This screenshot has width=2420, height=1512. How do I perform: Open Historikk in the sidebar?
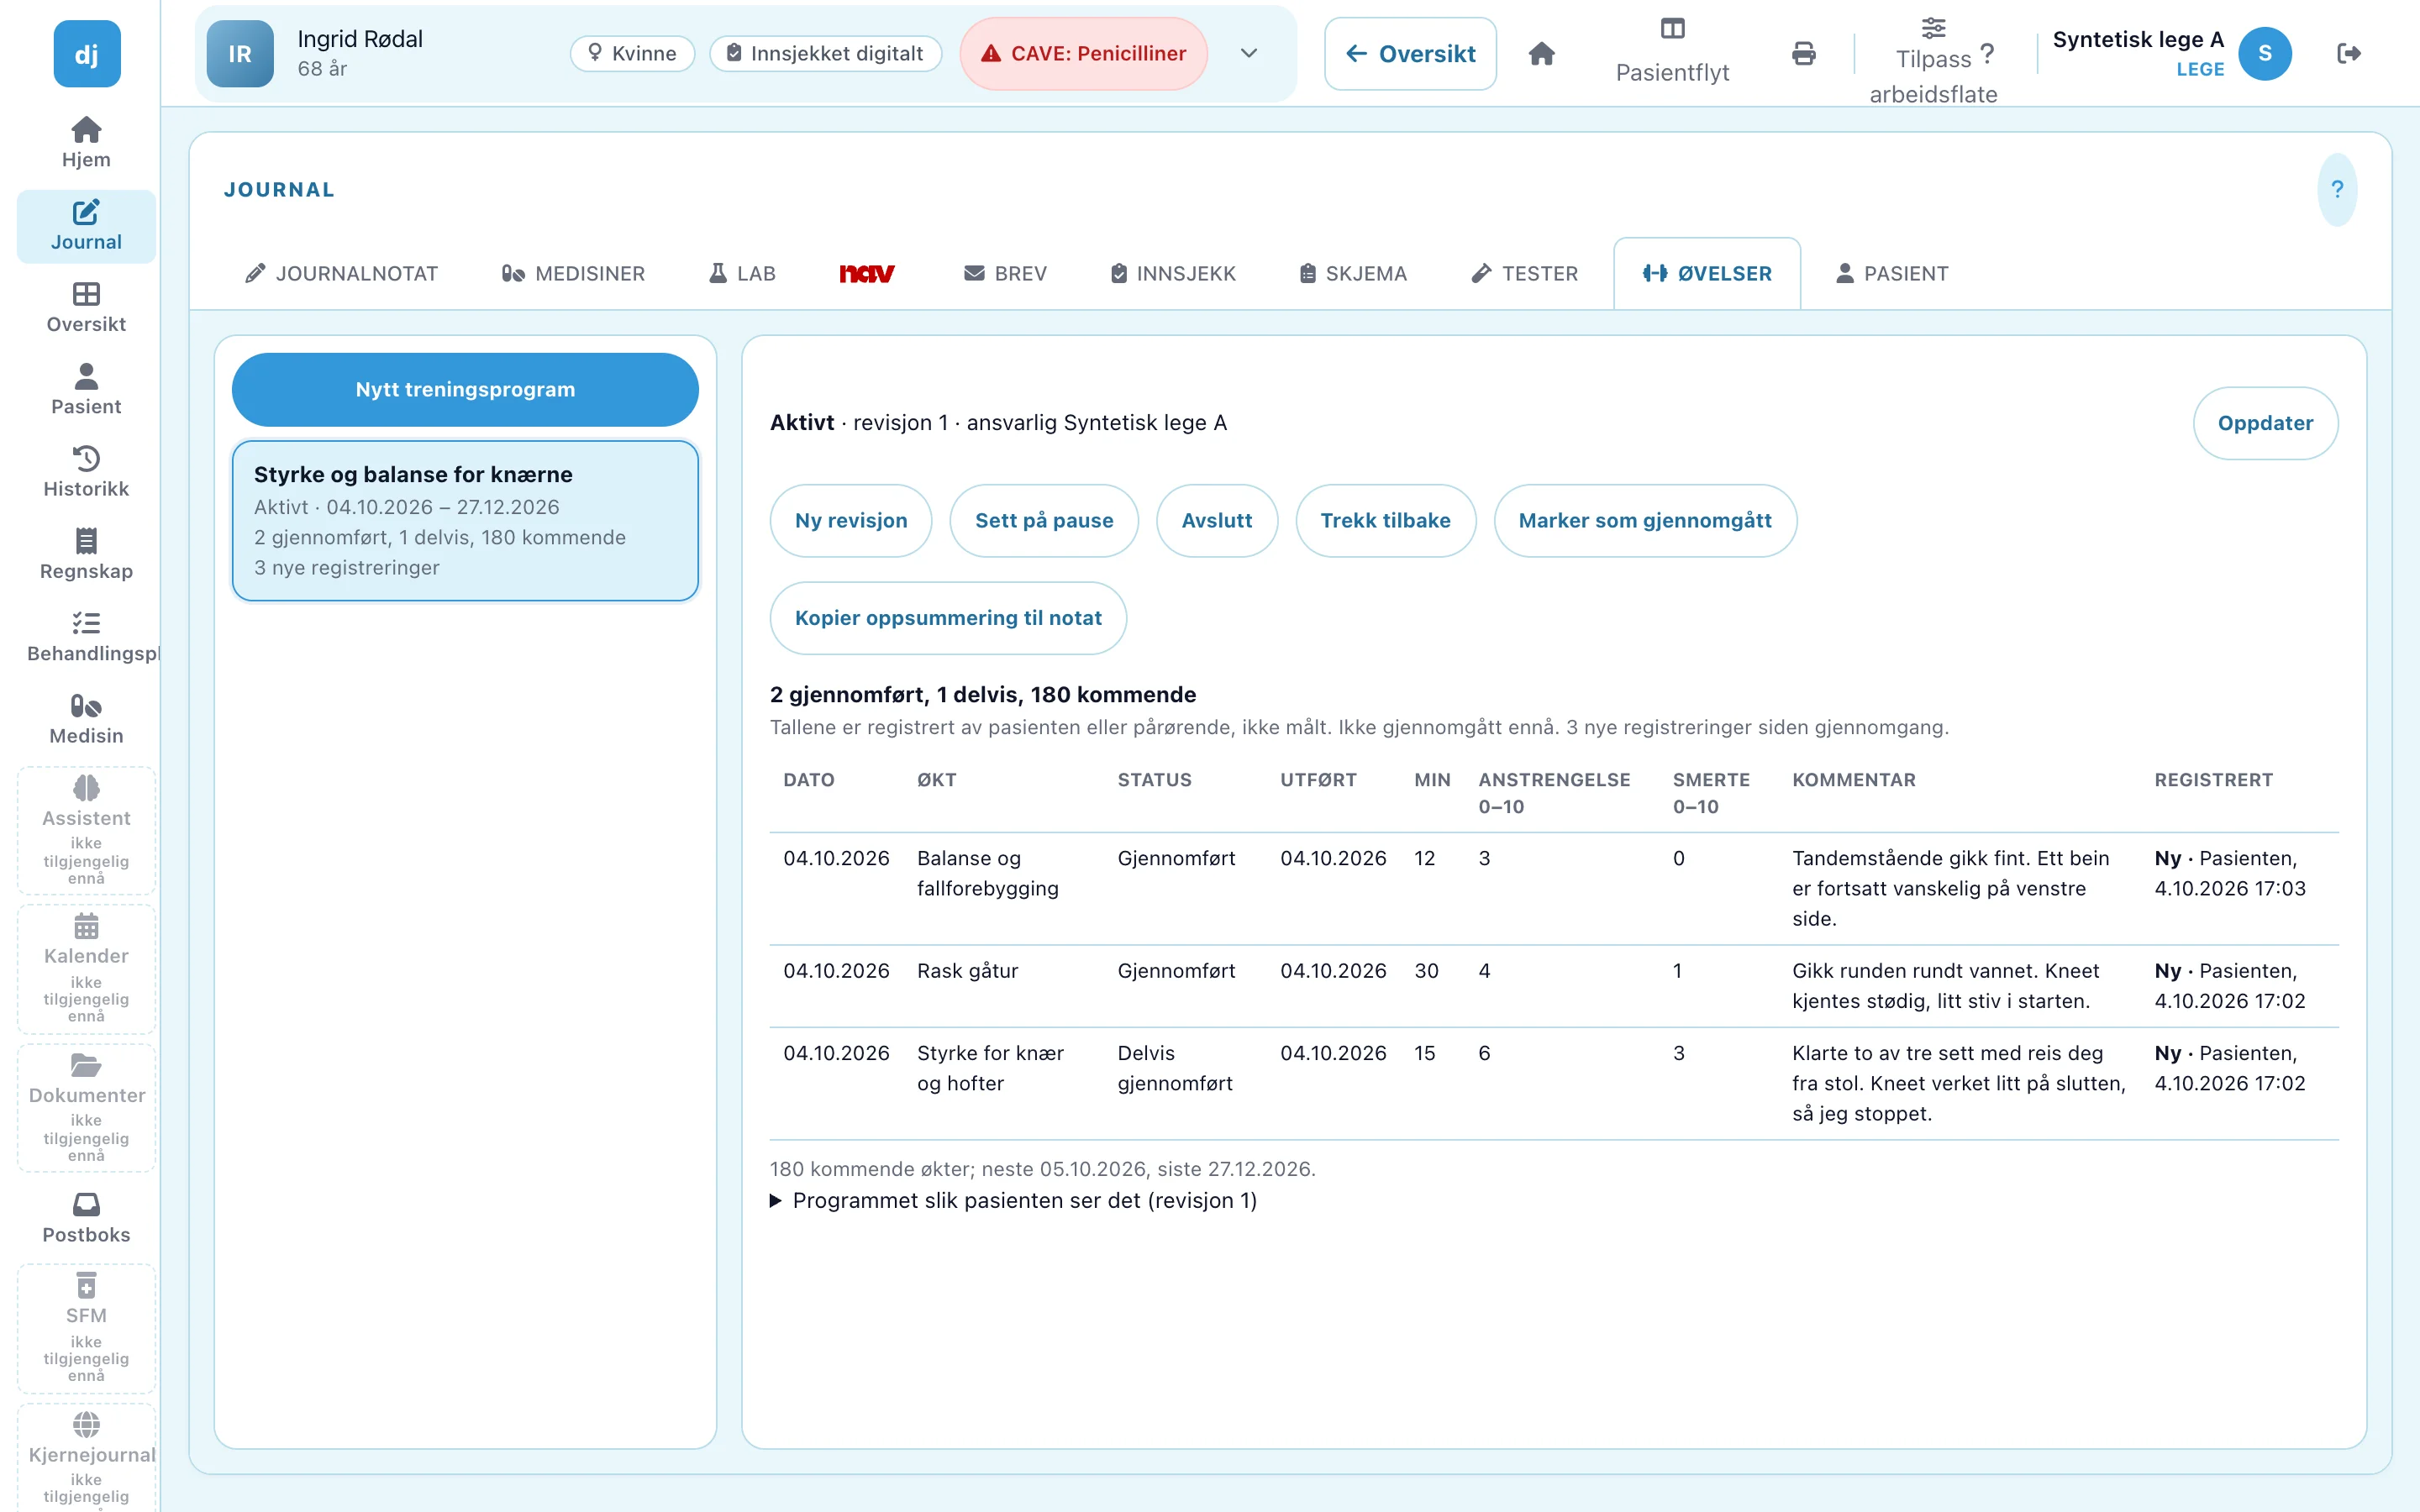pos(86,472)
